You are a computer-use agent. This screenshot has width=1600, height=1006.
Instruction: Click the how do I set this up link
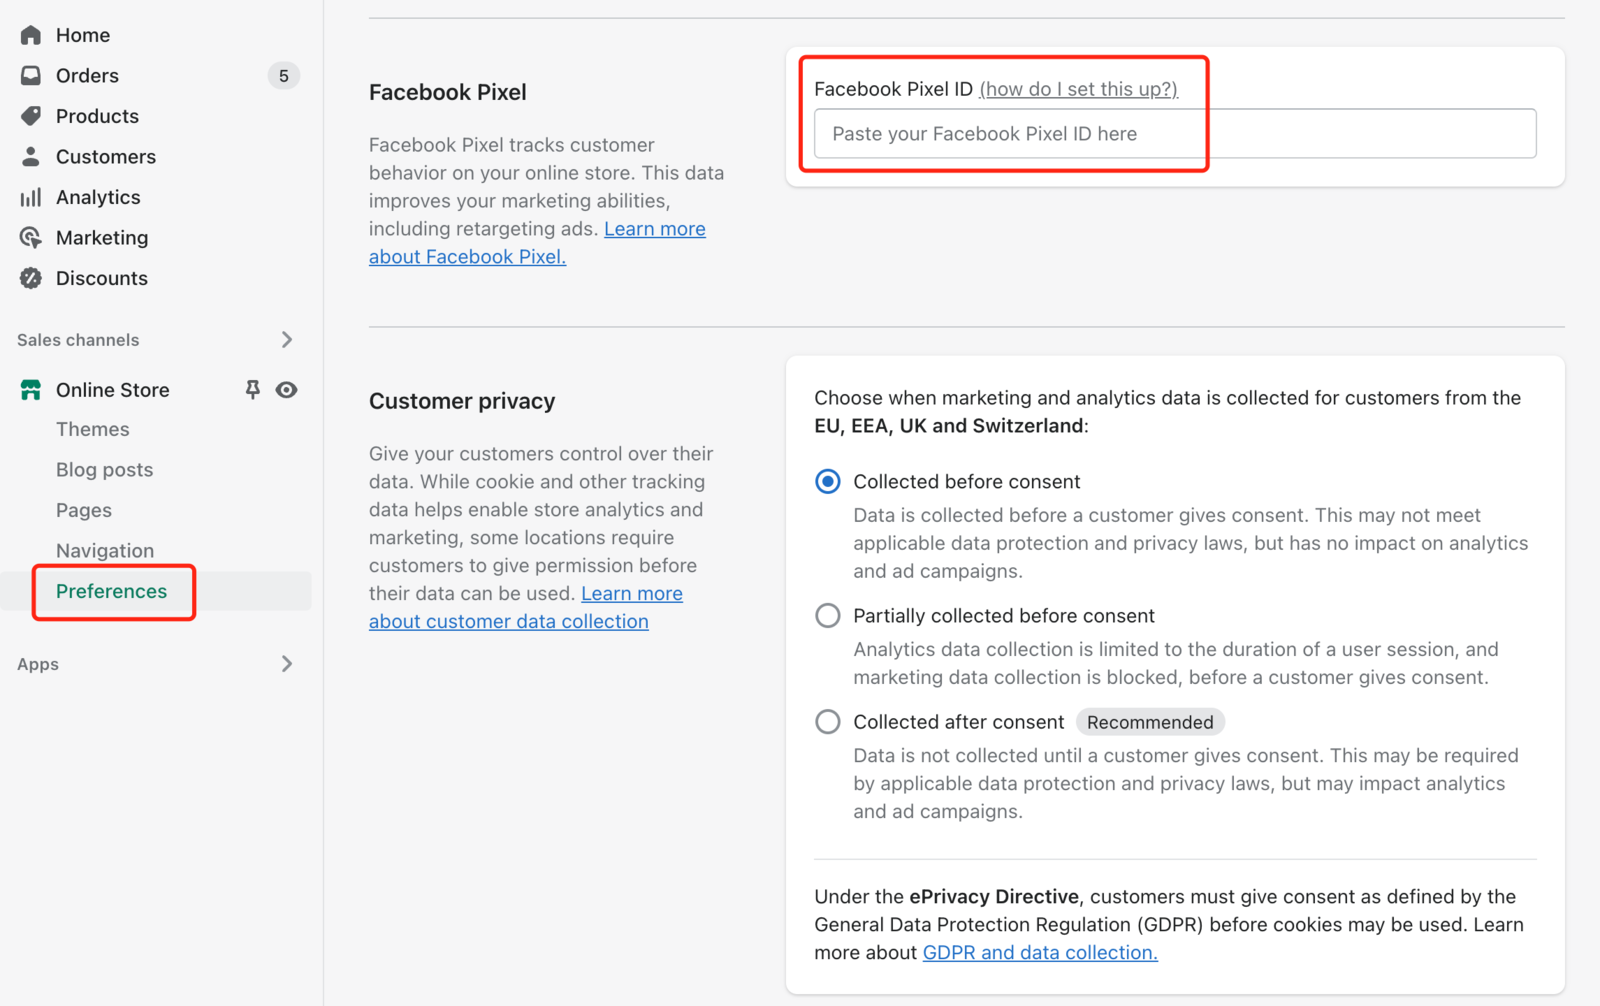click(x=1078, y=89)
